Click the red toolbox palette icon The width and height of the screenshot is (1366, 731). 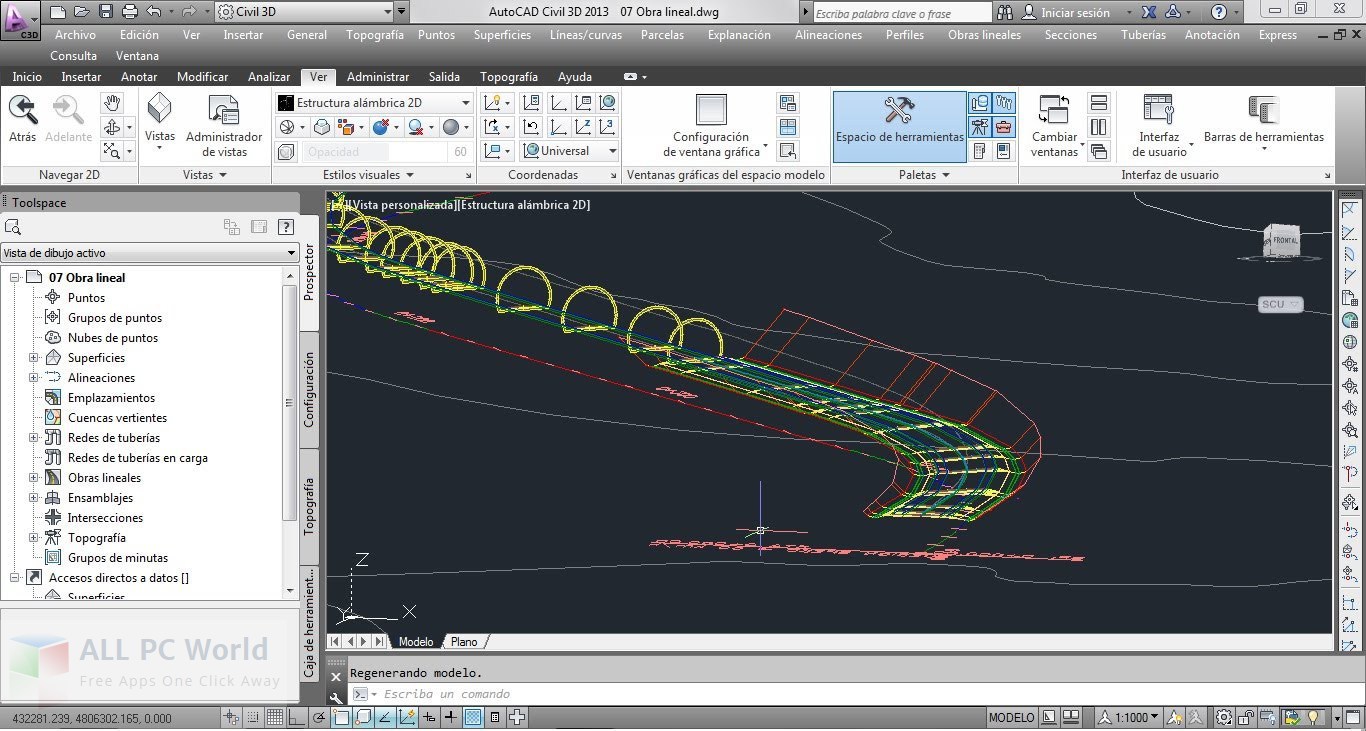pyautogui.click(x=1004, y=127)
